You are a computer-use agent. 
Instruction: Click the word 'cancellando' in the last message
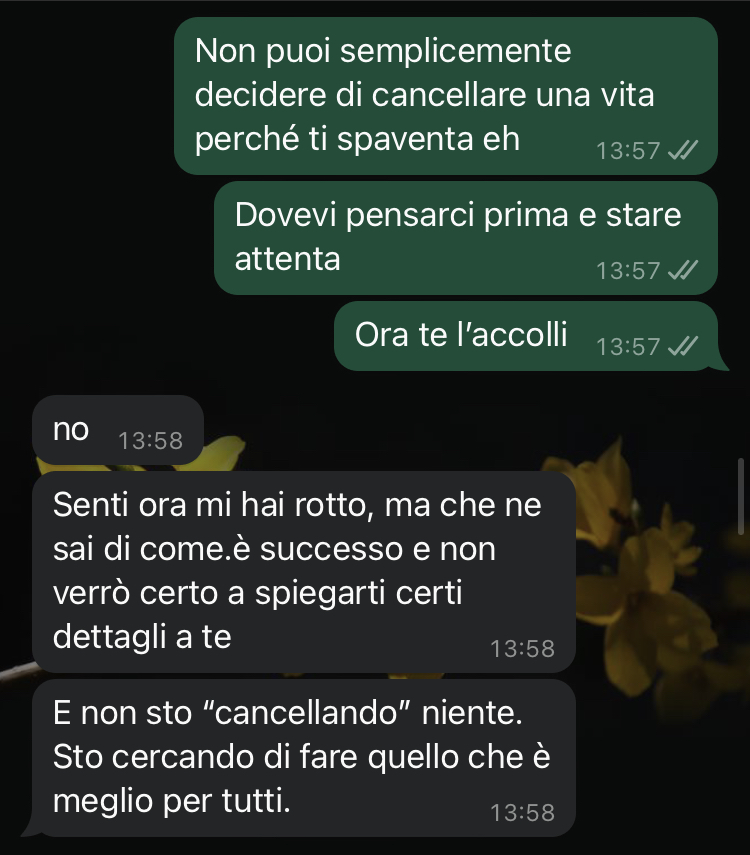306,713
